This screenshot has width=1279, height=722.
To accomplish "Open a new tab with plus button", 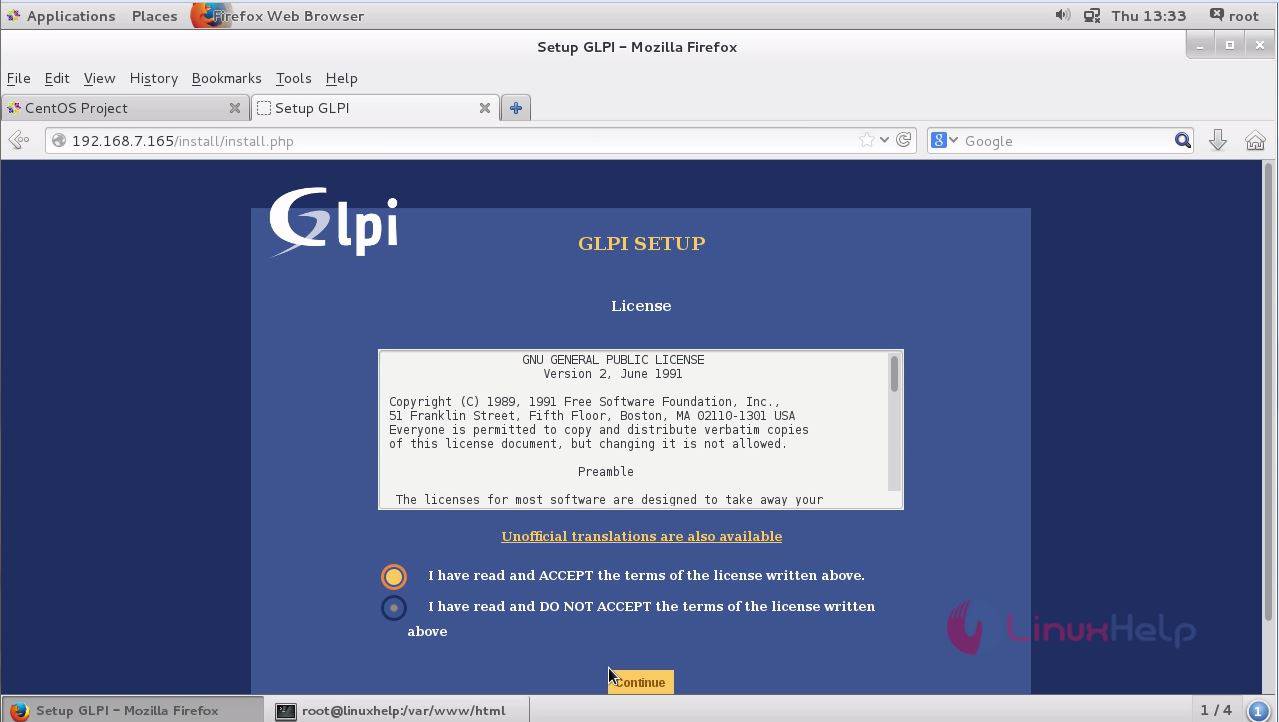I will tap(516, 108).
